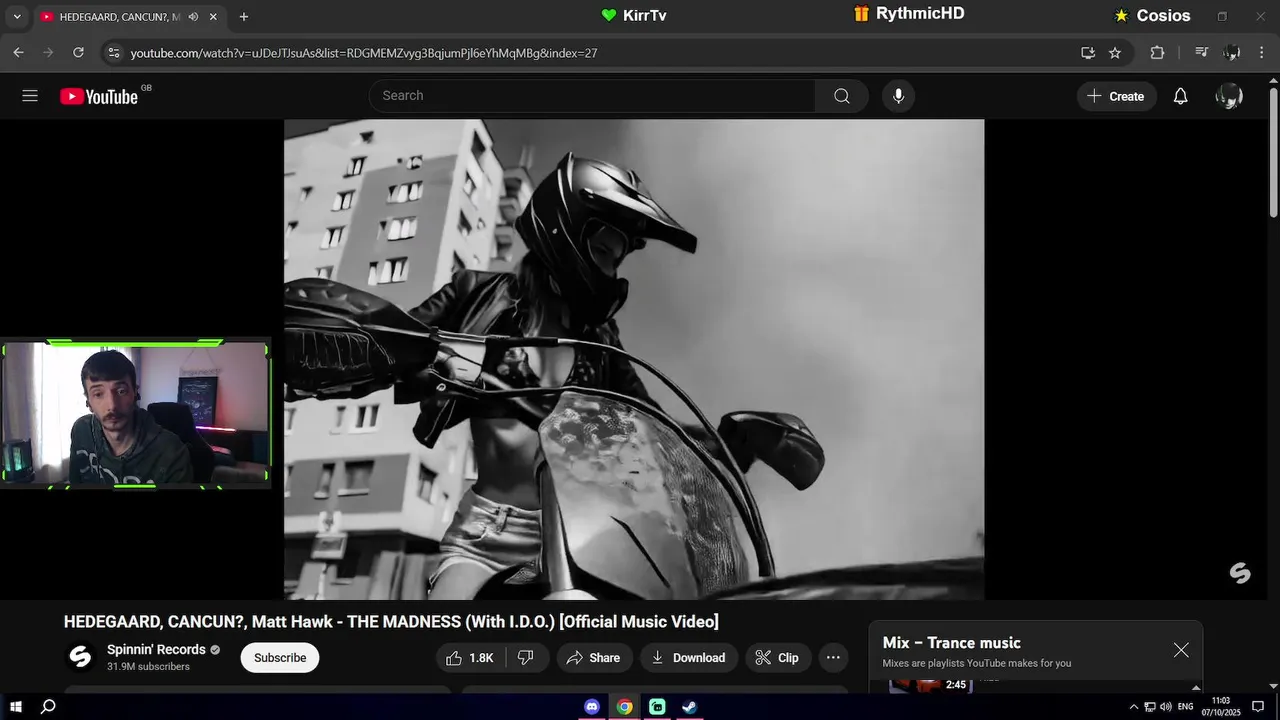This screenshot has width=1280, height=720.
Task: Bookmark this page with the star
Action: point(1115,52)
